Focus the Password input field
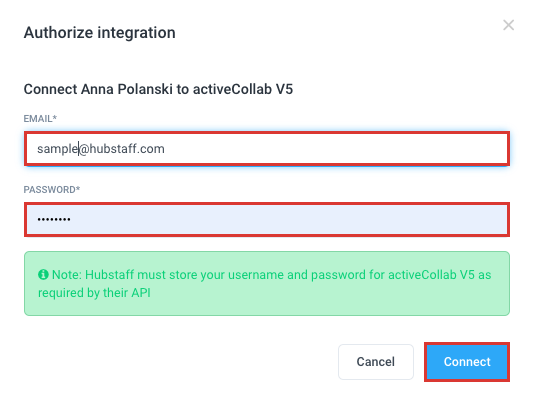This screenshot has width=533, height=404. (267, 219)
